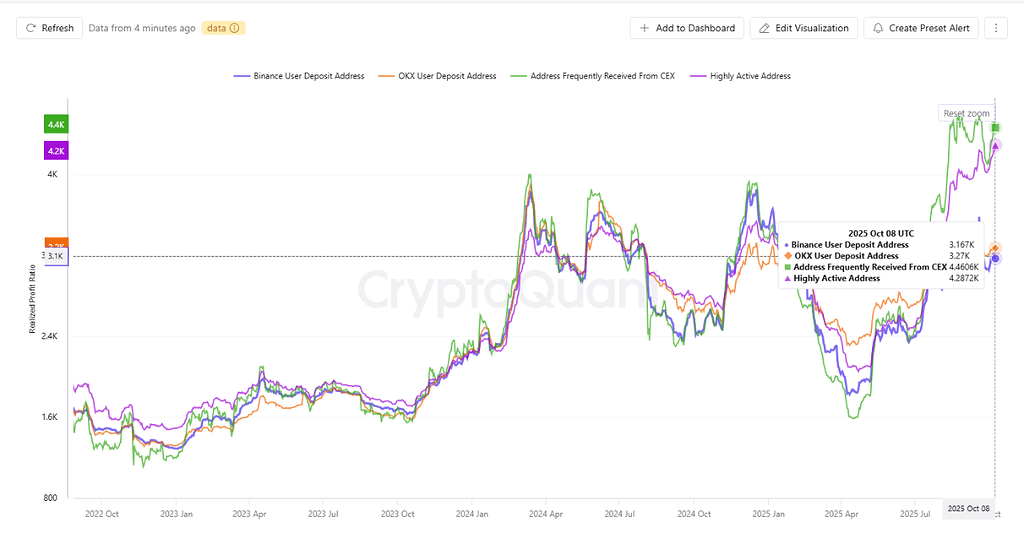Click the 2025 Oct 08 date axis label
The width and height of the screenshot is (1024, 540).
[967, 508]
